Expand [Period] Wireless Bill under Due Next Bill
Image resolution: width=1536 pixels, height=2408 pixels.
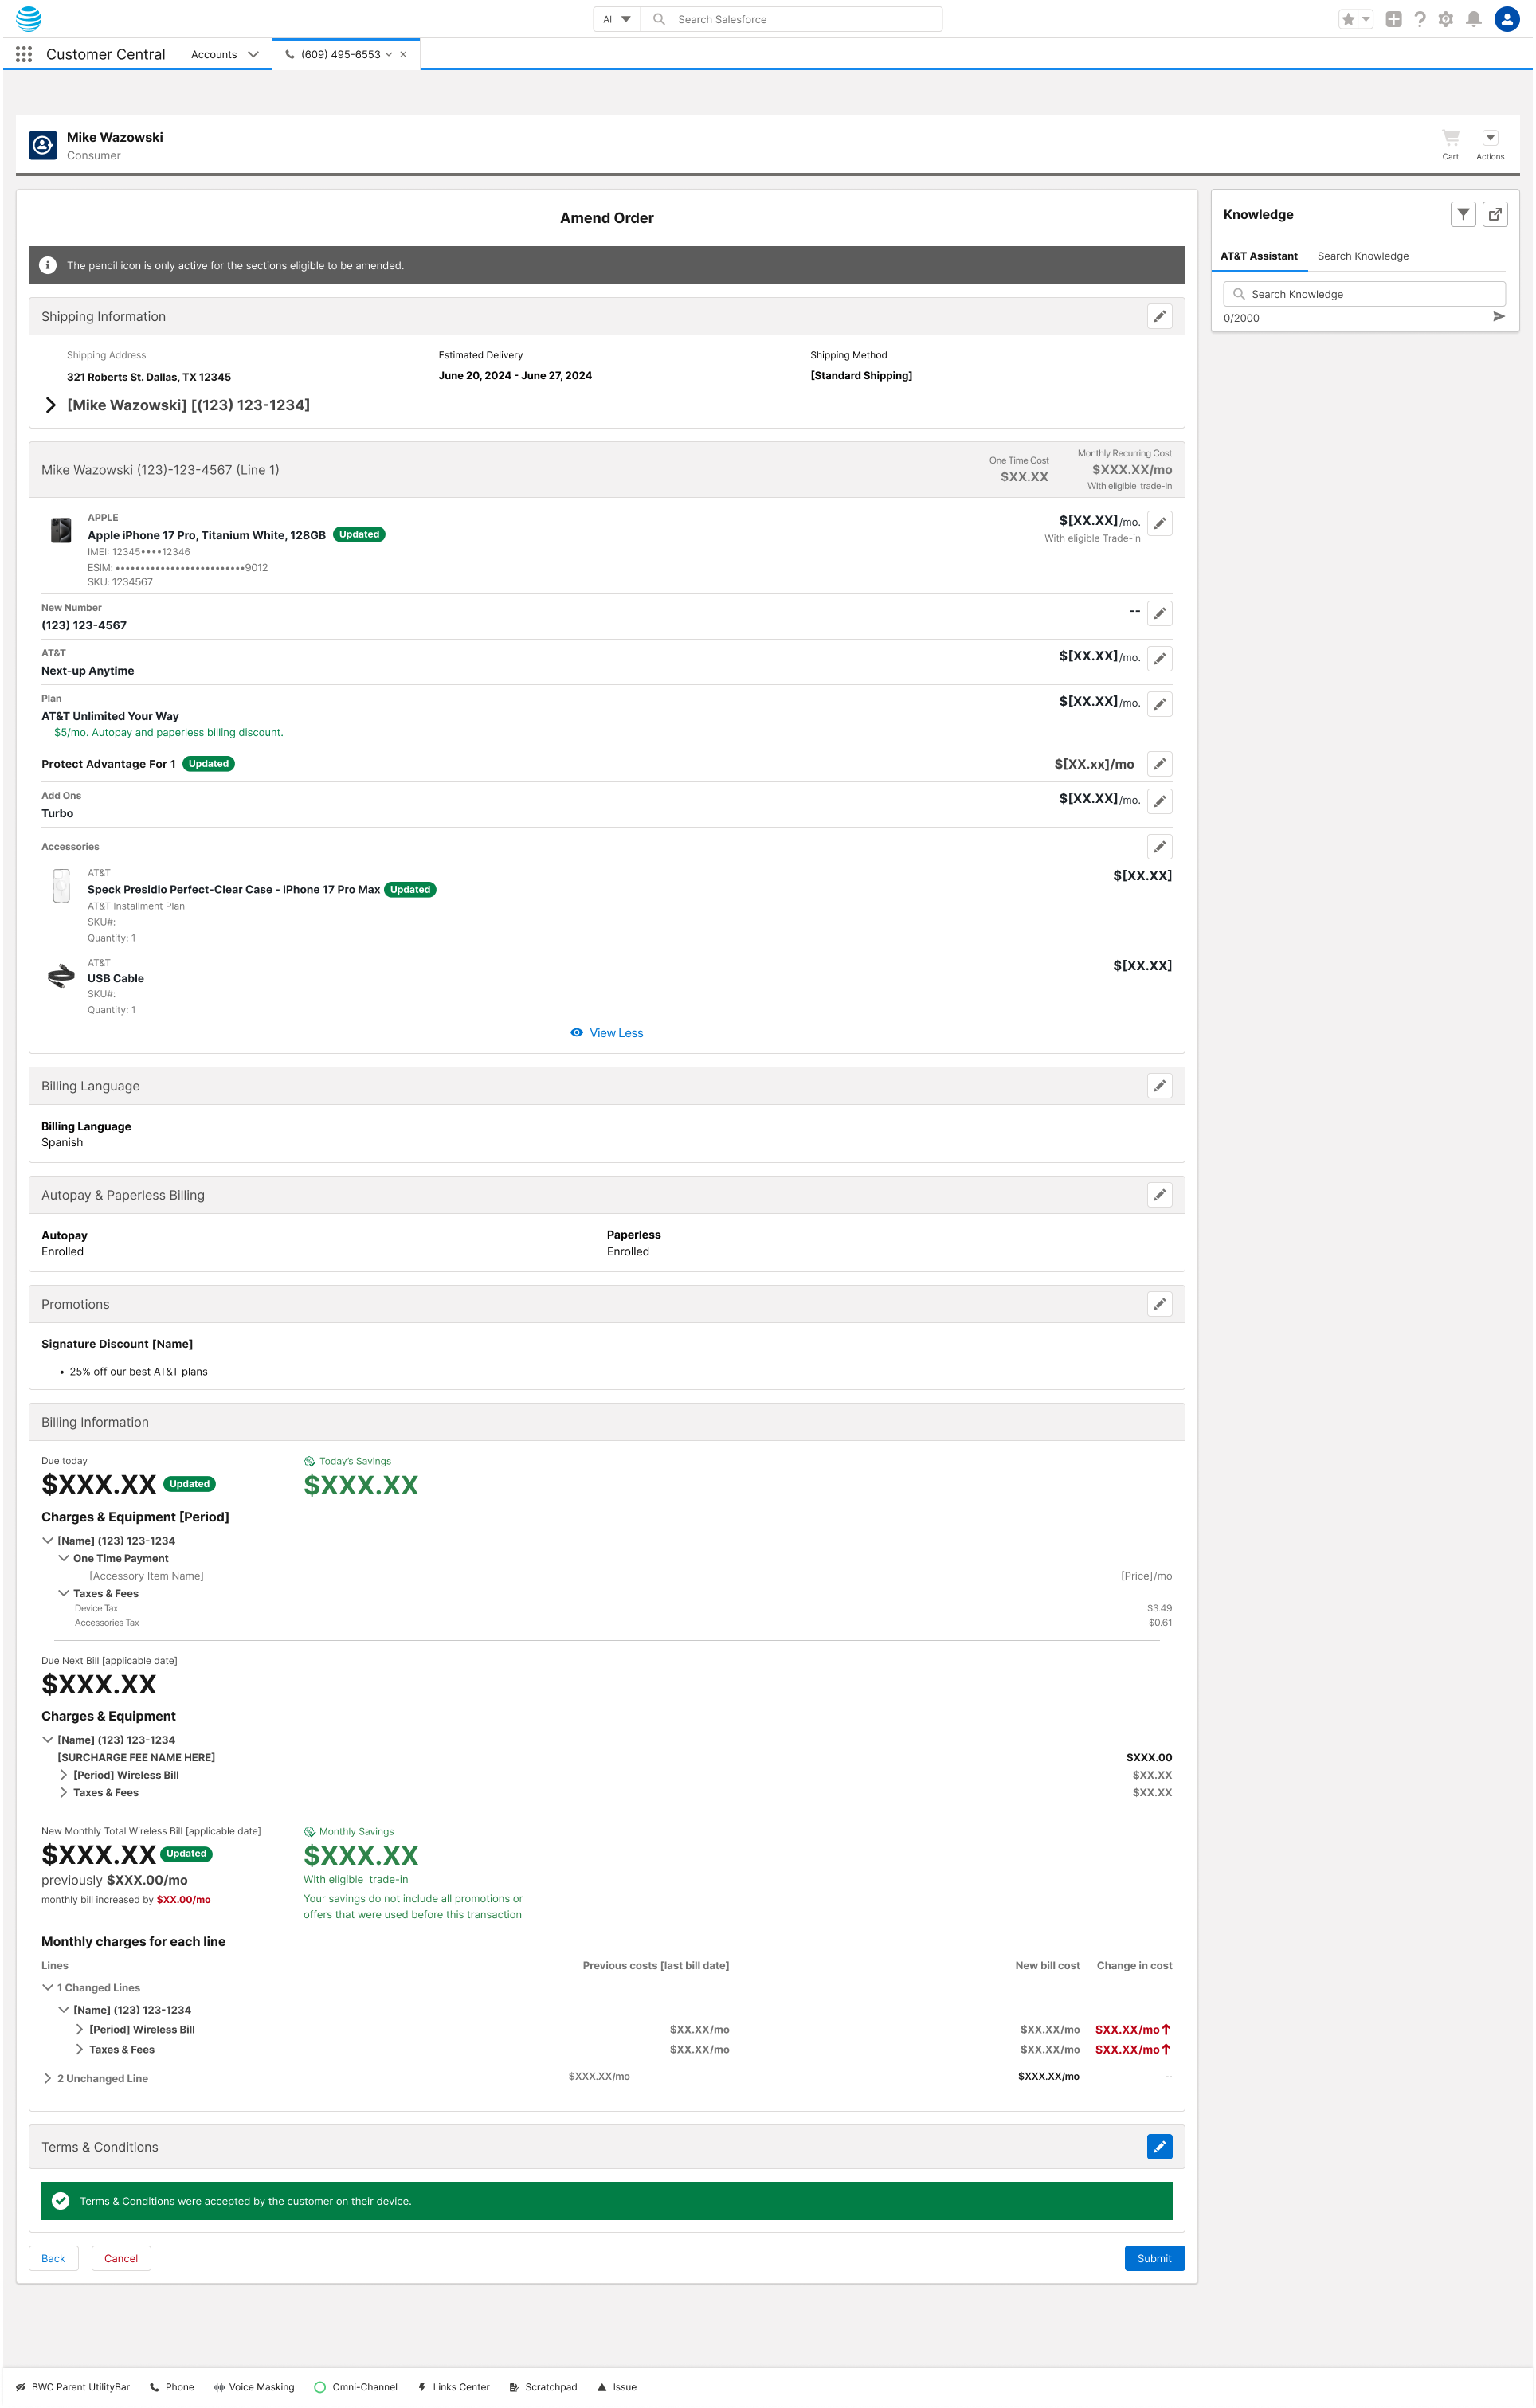(63, 1776)
